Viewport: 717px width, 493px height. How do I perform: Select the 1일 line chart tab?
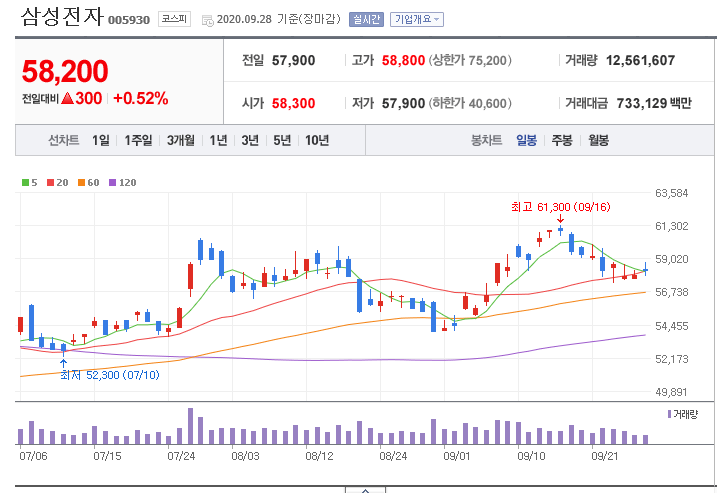click(101, 140)
